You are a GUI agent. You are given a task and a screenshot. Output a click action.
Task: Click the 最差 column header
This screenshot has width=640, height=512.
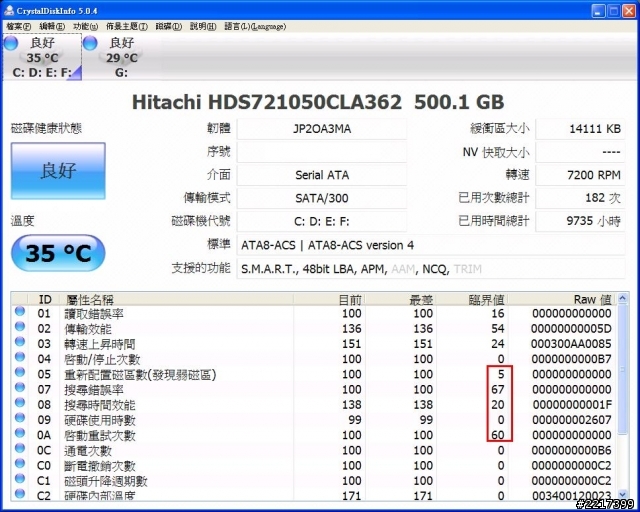click(x=400, y=299)
